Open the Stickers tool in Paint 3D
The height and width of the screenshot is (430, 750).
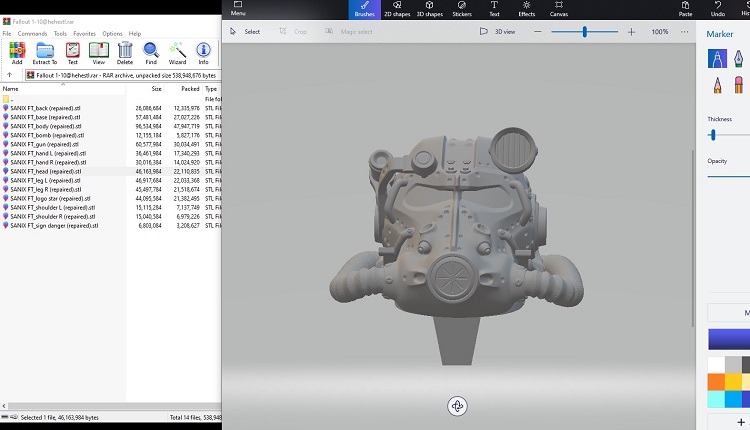[462, 9]
